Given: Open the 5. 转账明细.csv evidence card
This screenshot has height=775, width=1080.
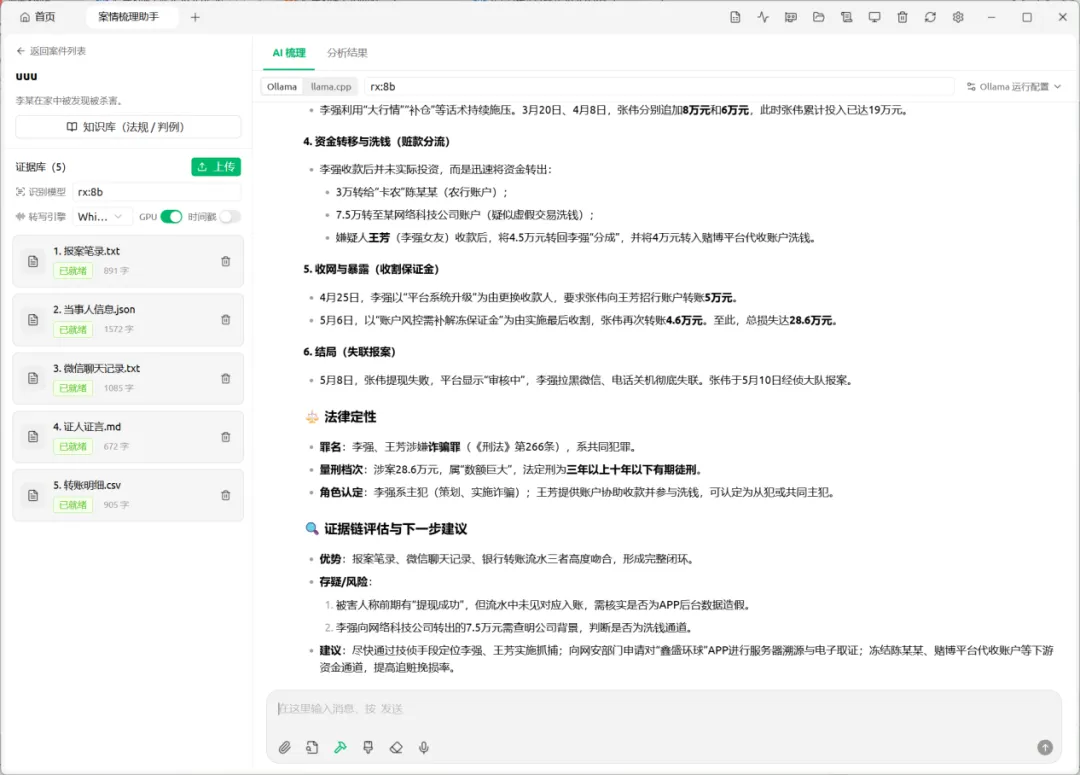Looking at the screenshot, I should click(128, 495).
